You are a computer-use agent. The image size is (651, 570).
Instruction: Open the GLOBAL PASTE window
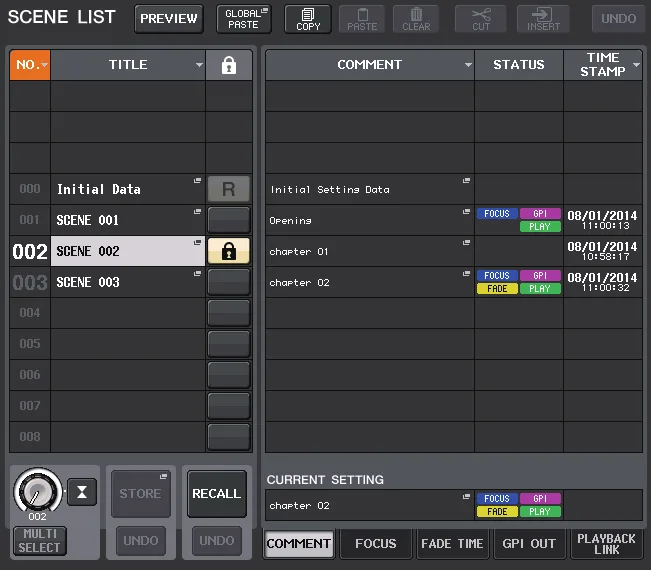click(244, 19)
